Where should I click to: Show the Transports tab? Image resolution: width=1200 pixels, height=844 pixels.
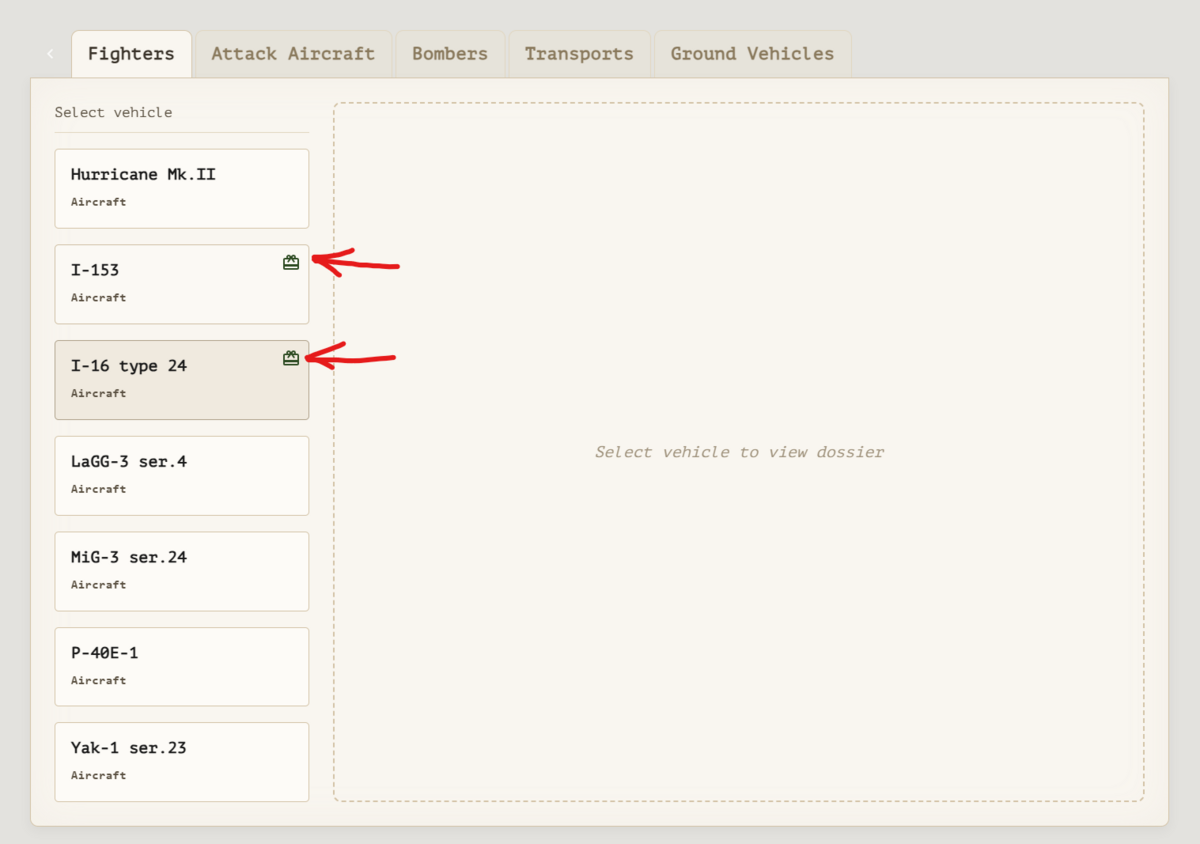[x=579, y=54]
